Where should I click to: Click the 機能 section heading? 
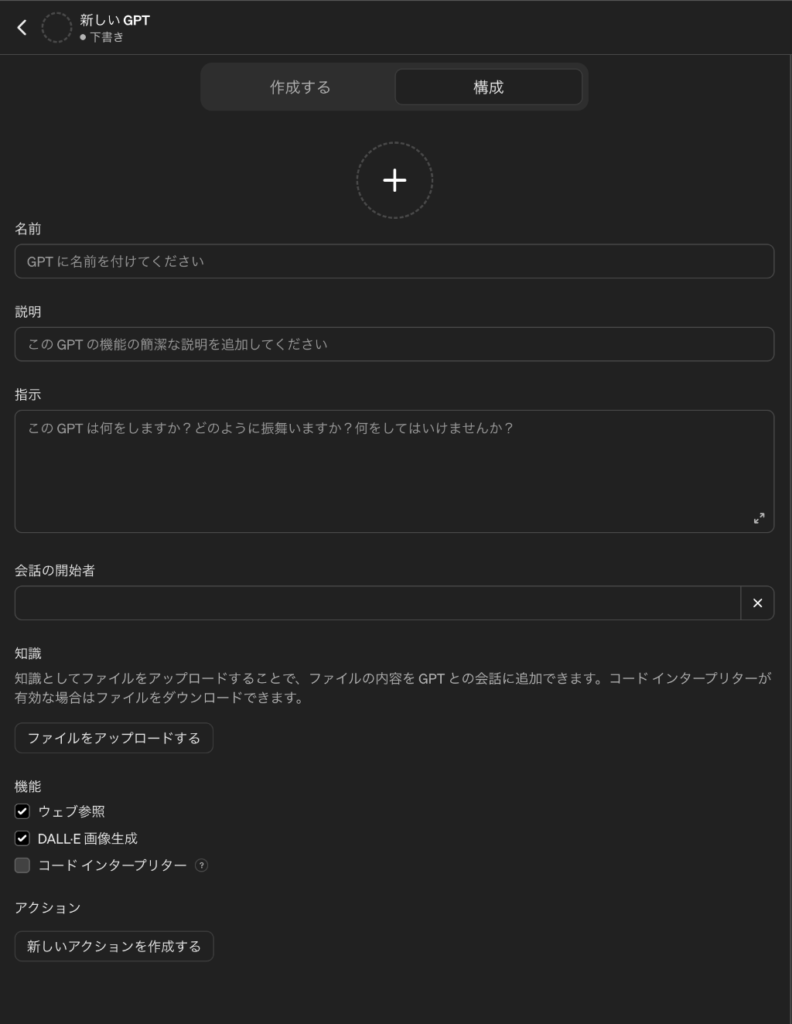coord(28,787)
